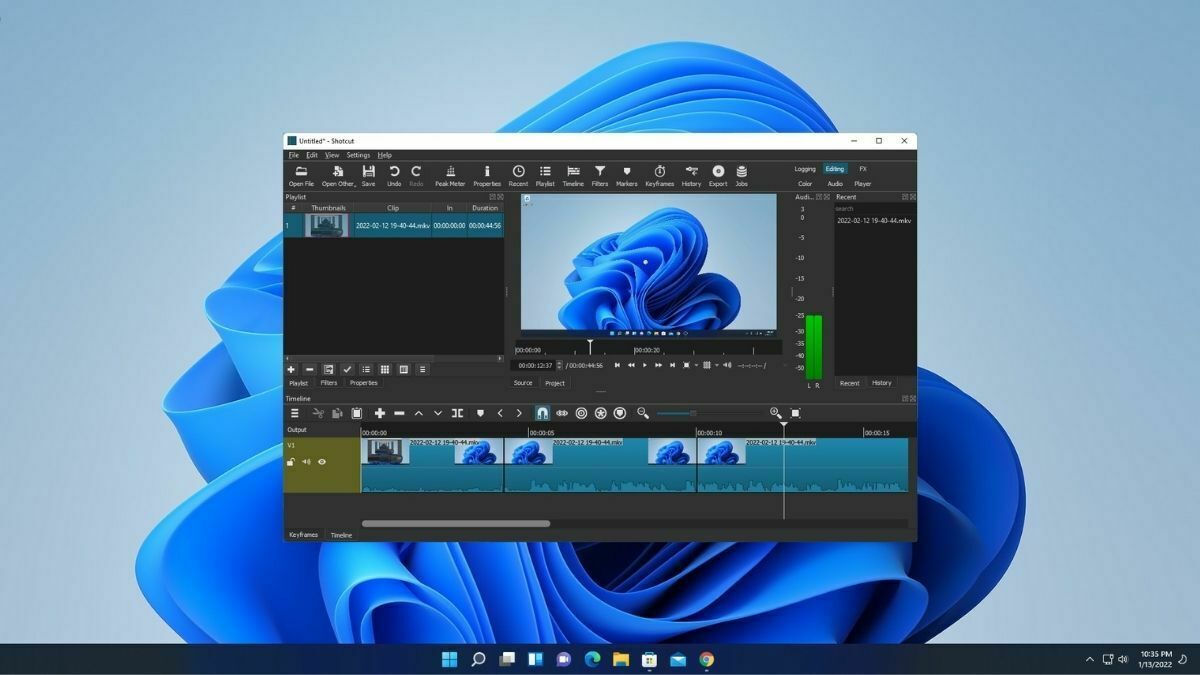Screen dimensions: 1200x675
Task: Click the timeline horizontal scrollbar
Action: coord(456,523)
